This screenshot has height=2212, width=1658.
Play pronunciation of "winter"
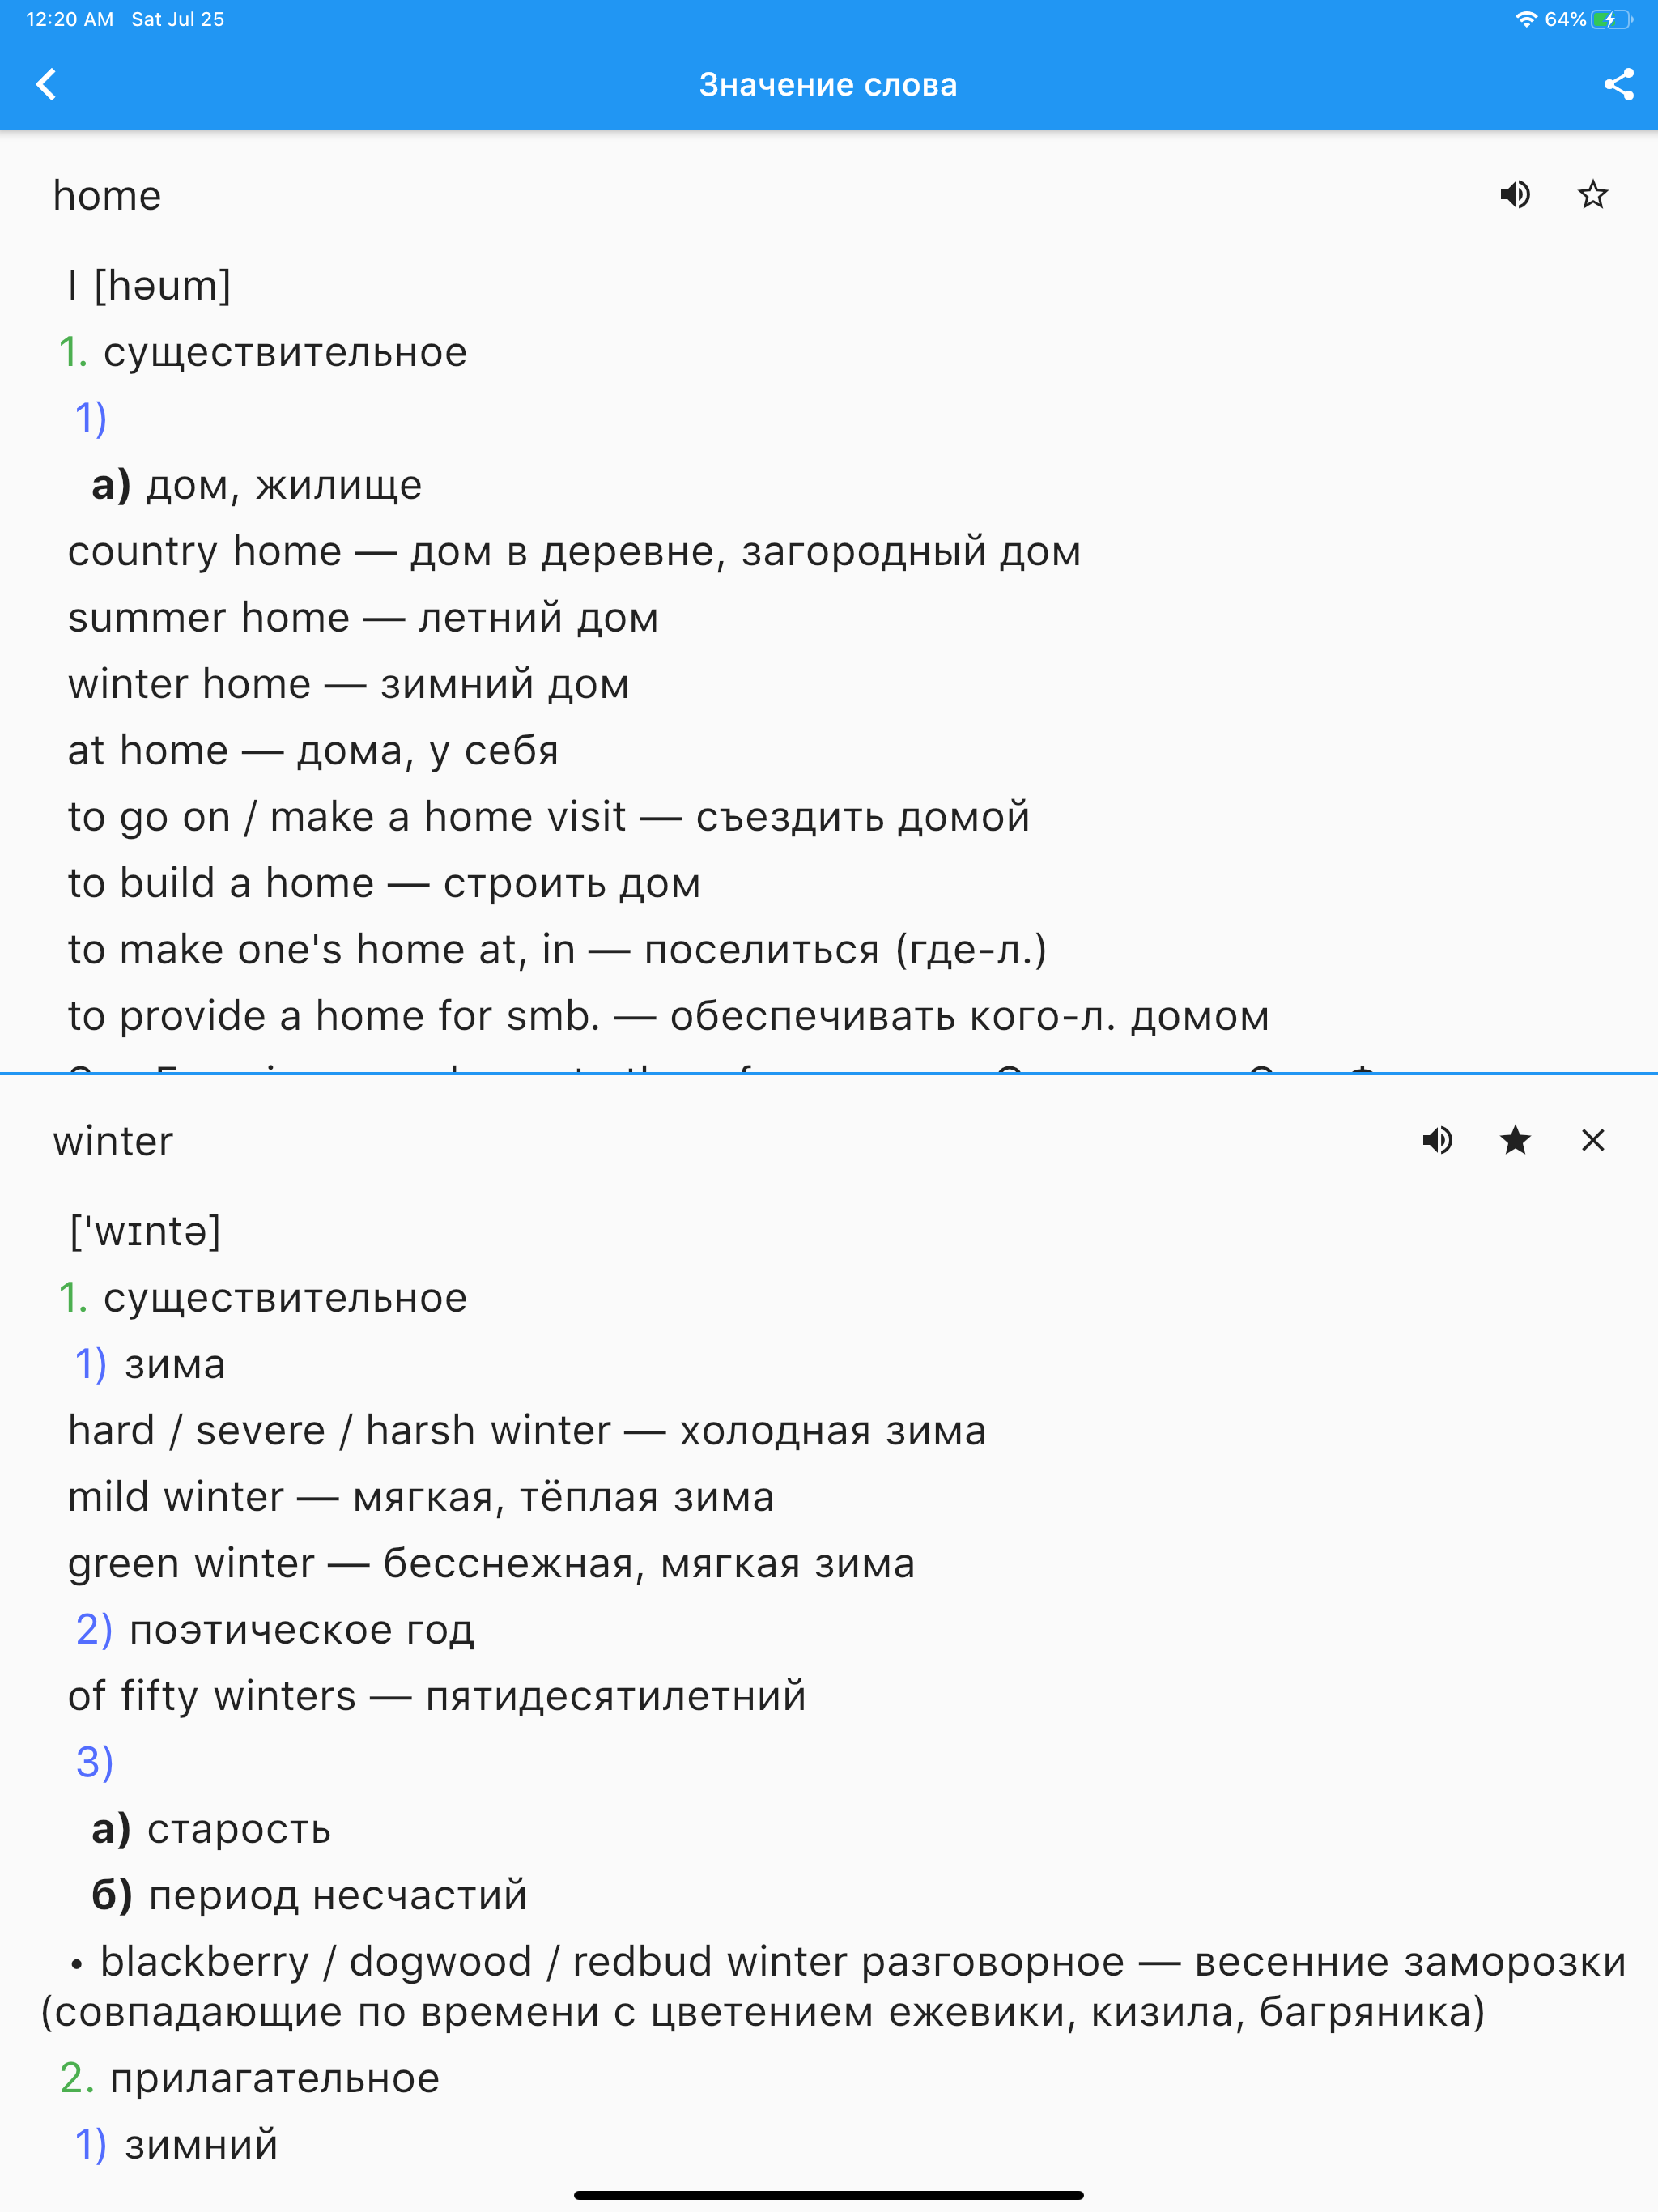[1437, 1140]
